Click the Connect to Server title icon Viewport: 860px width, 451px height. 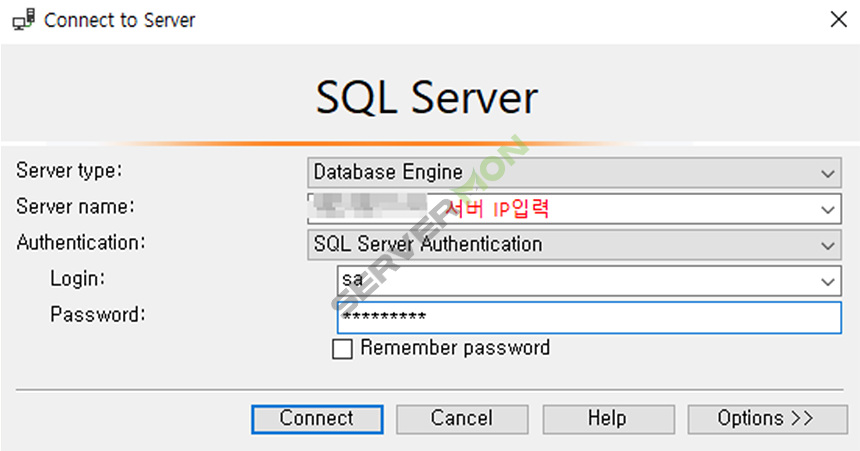pos(24,20)
